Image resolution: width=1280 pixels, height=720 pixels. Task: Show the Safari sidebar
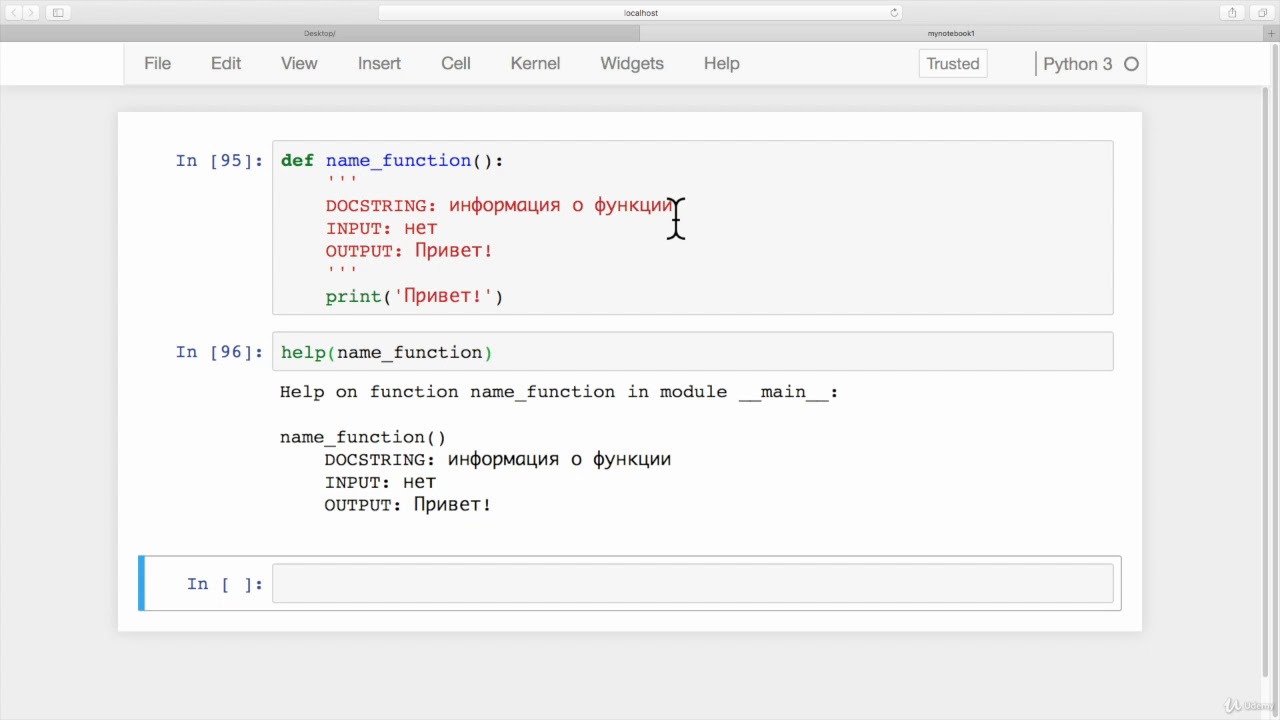click(x=58, y=12)
